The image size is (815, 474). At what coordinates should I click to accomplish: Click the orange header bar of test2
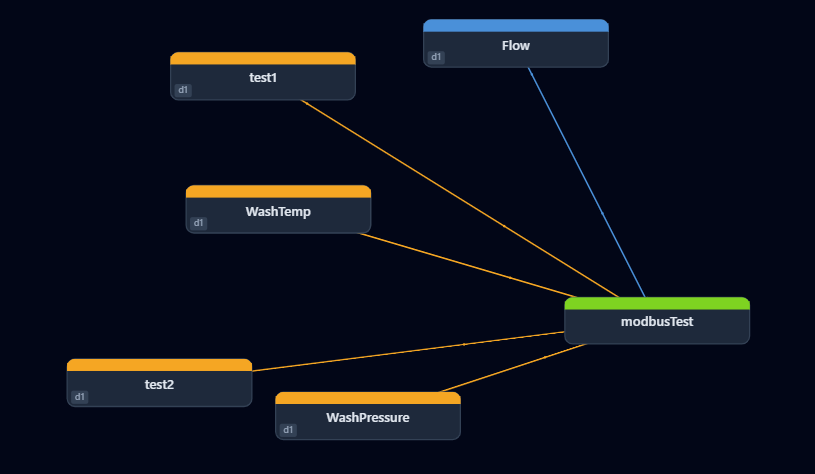click(159, 365)
